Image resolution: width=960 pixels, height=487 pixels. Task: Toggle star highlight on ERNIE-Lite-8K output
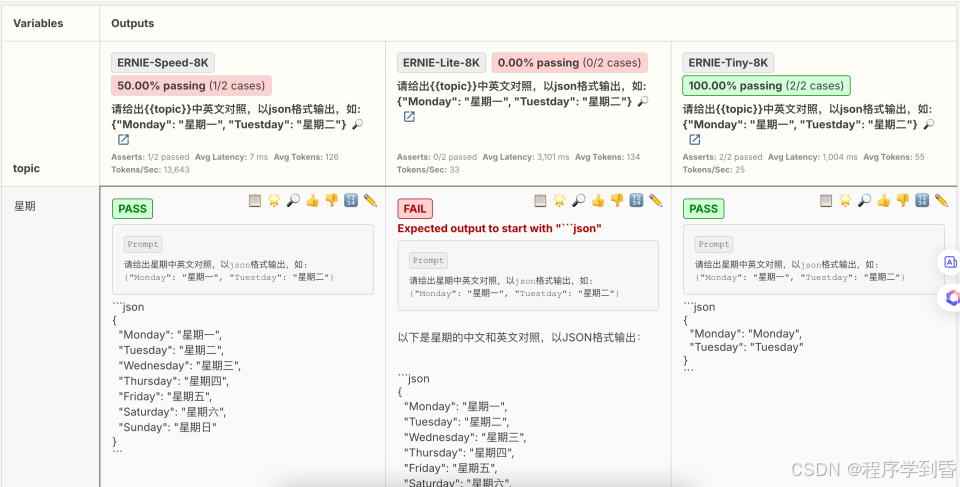pos(559,200)
